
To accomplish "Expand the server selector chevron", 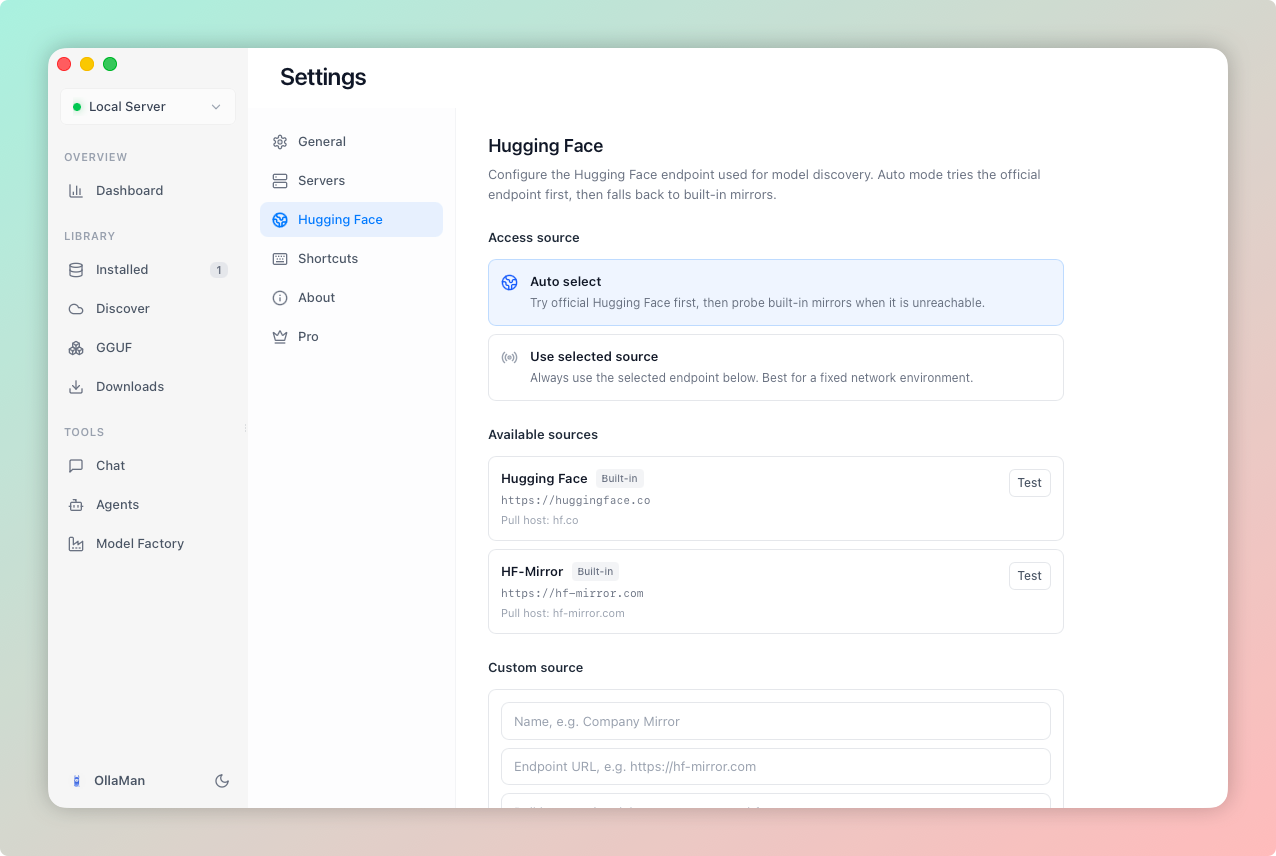I will coord(216,107).
